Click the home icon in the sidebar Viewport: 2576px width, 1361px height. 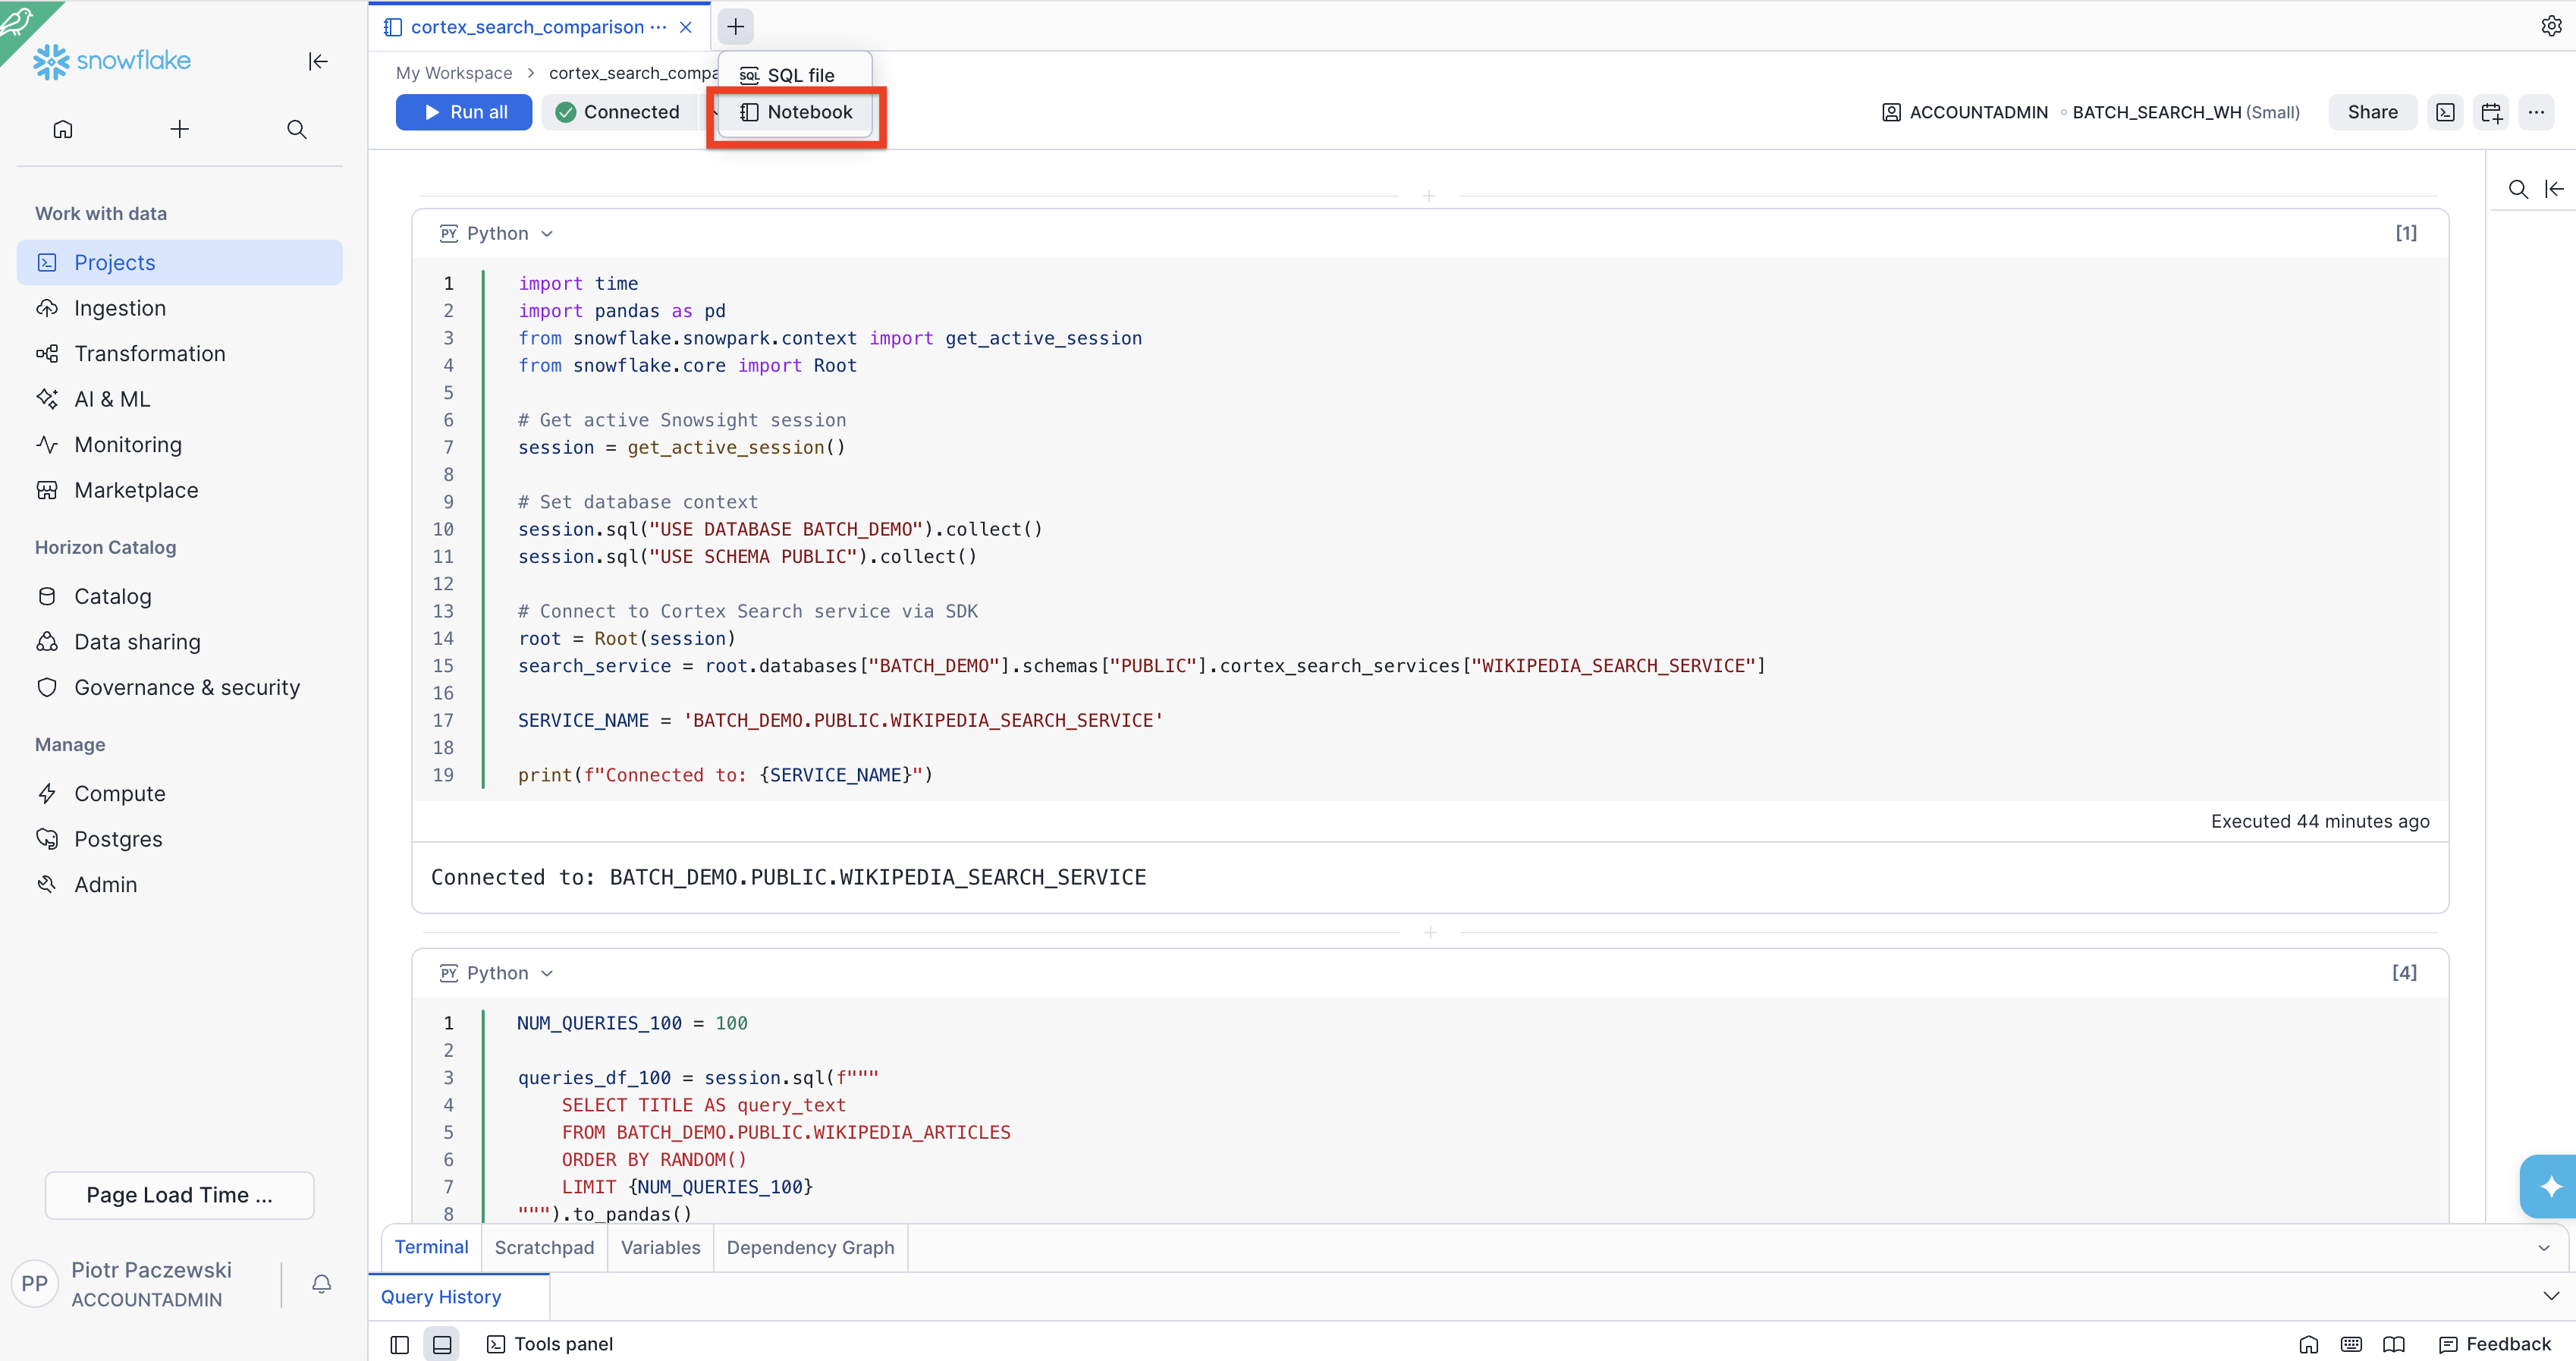click(63, 129)
